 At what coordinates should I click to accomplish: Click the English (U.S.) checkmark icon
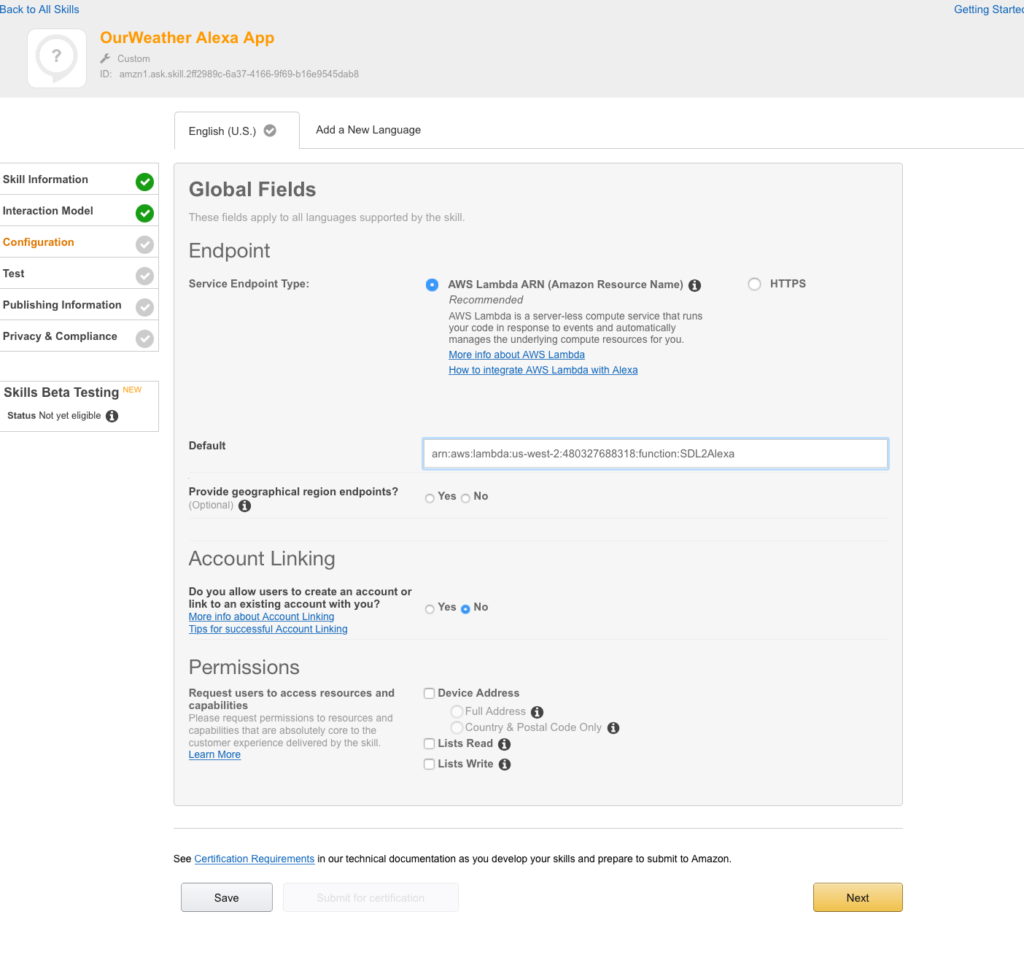(x=270, y=131)
